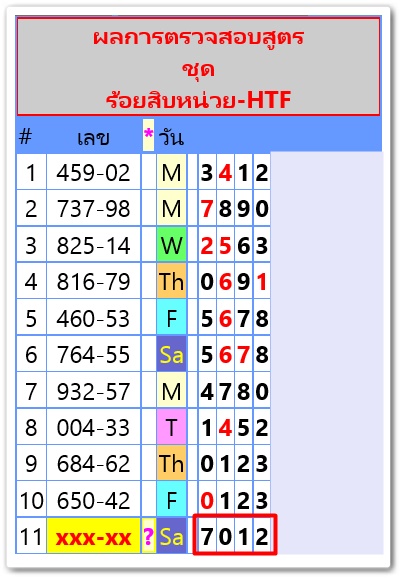This screenshot has width=403, height=580.
Task: Click the orange 'Th' day cell in row 9
Action: [x=171, y=463]
